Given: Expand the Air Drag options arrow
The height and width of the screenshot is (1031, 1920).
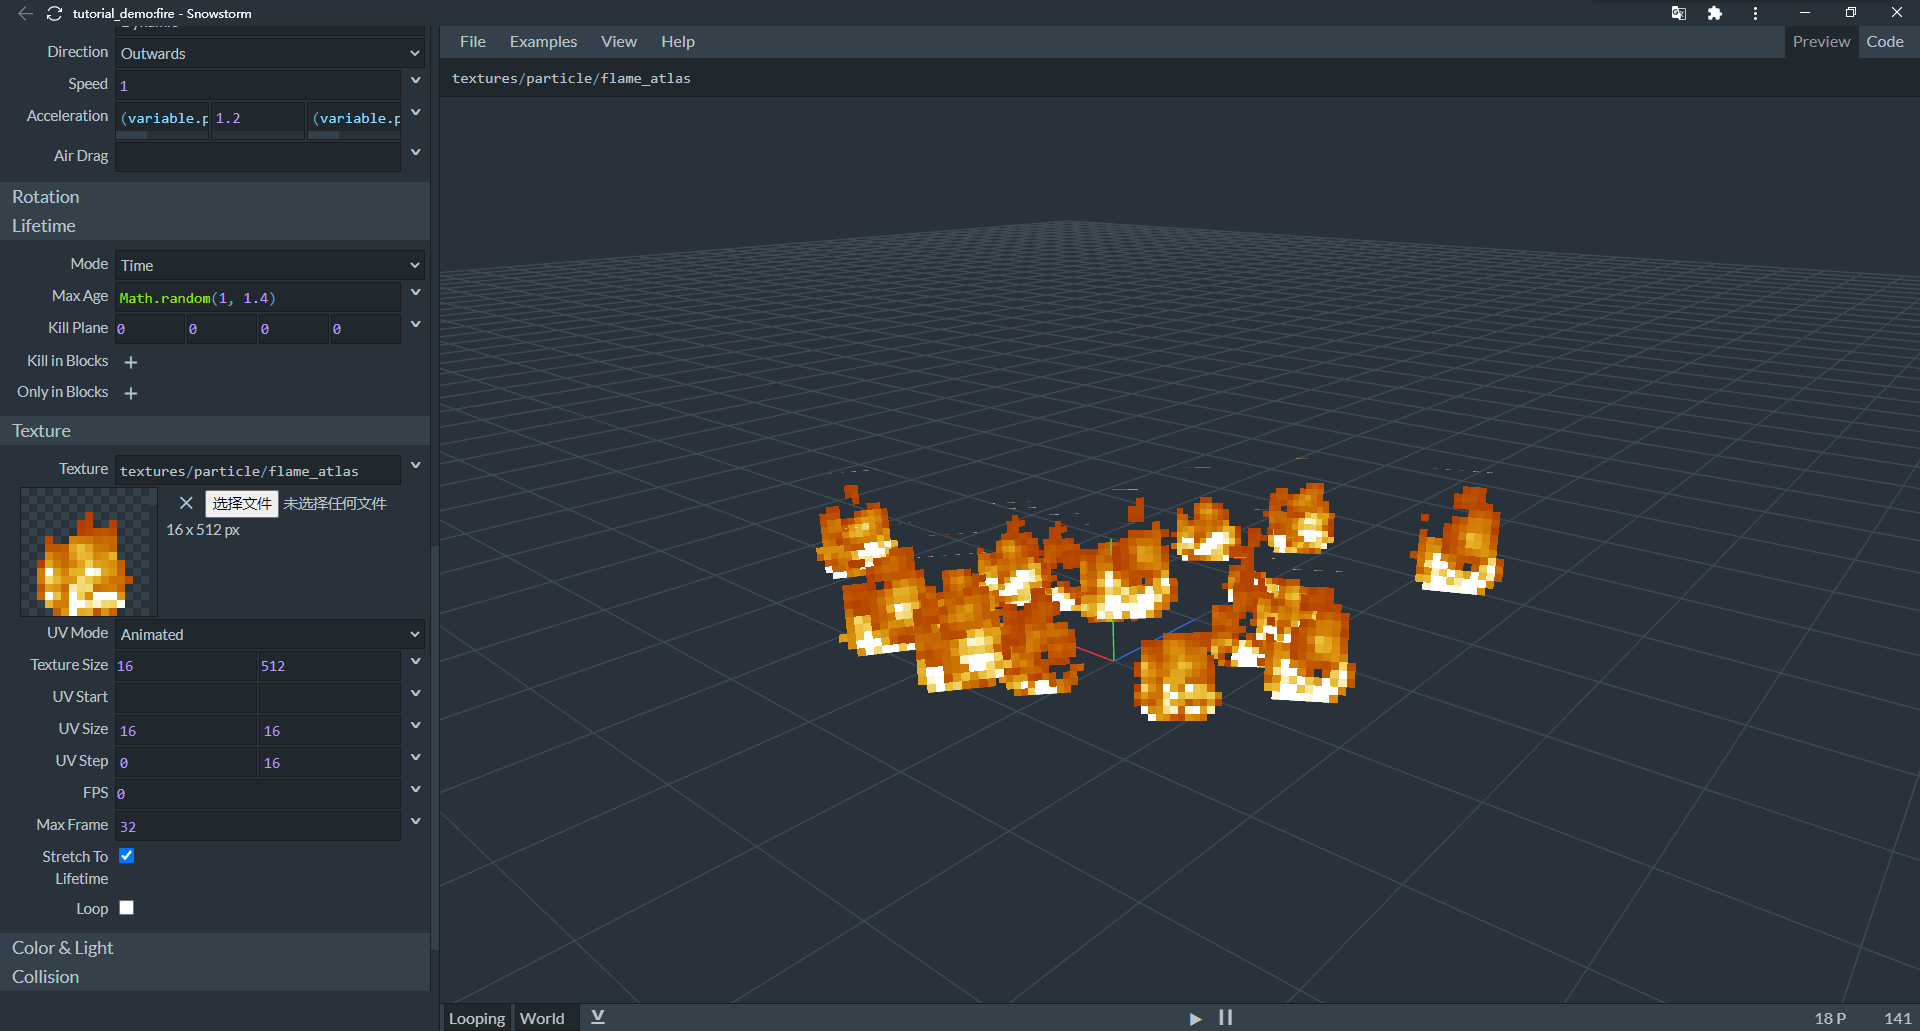Looking at the screenshot, I should coord(416,152).
